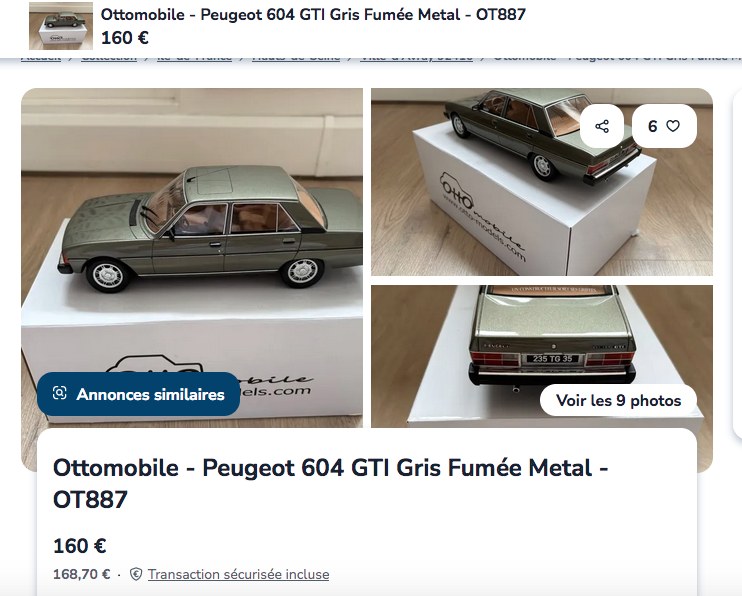Click the 168,70 € price with protection
The image size is (742, 596).
[81, 574]
